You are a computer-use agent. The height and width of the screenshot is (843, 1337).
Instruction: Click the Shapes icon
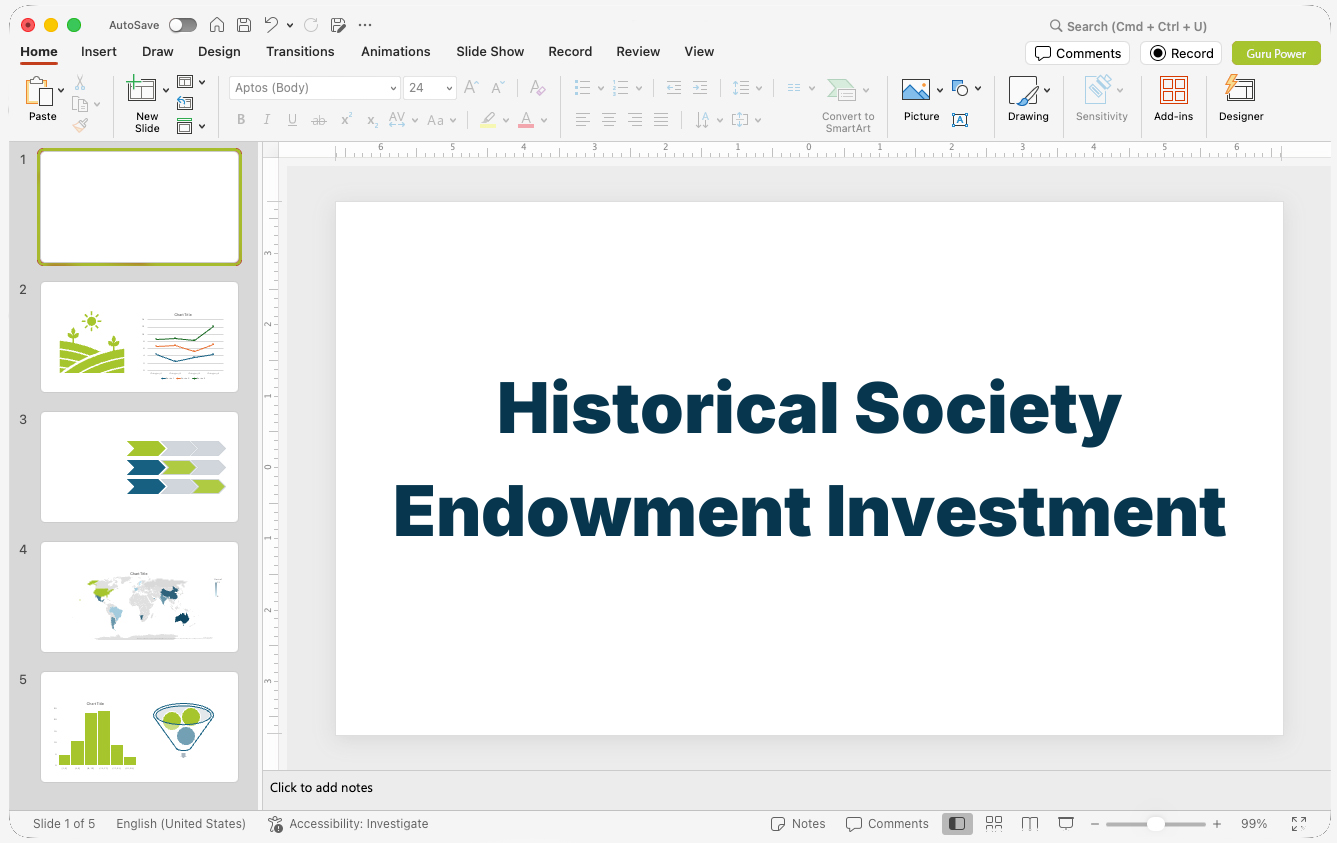(961, 88)
